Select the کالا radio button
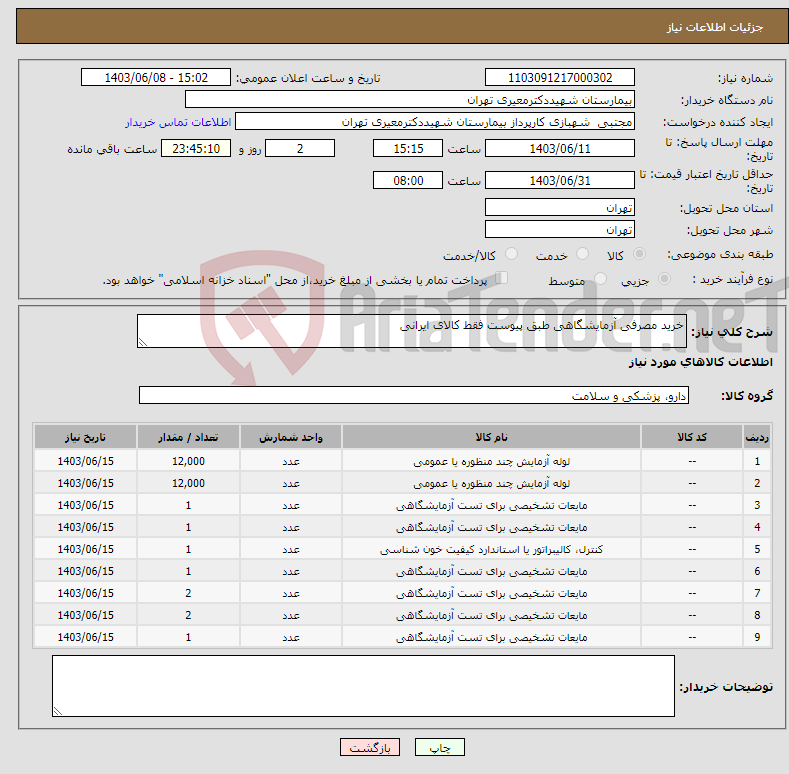789x774 pixels. click(x=639, y=254)
